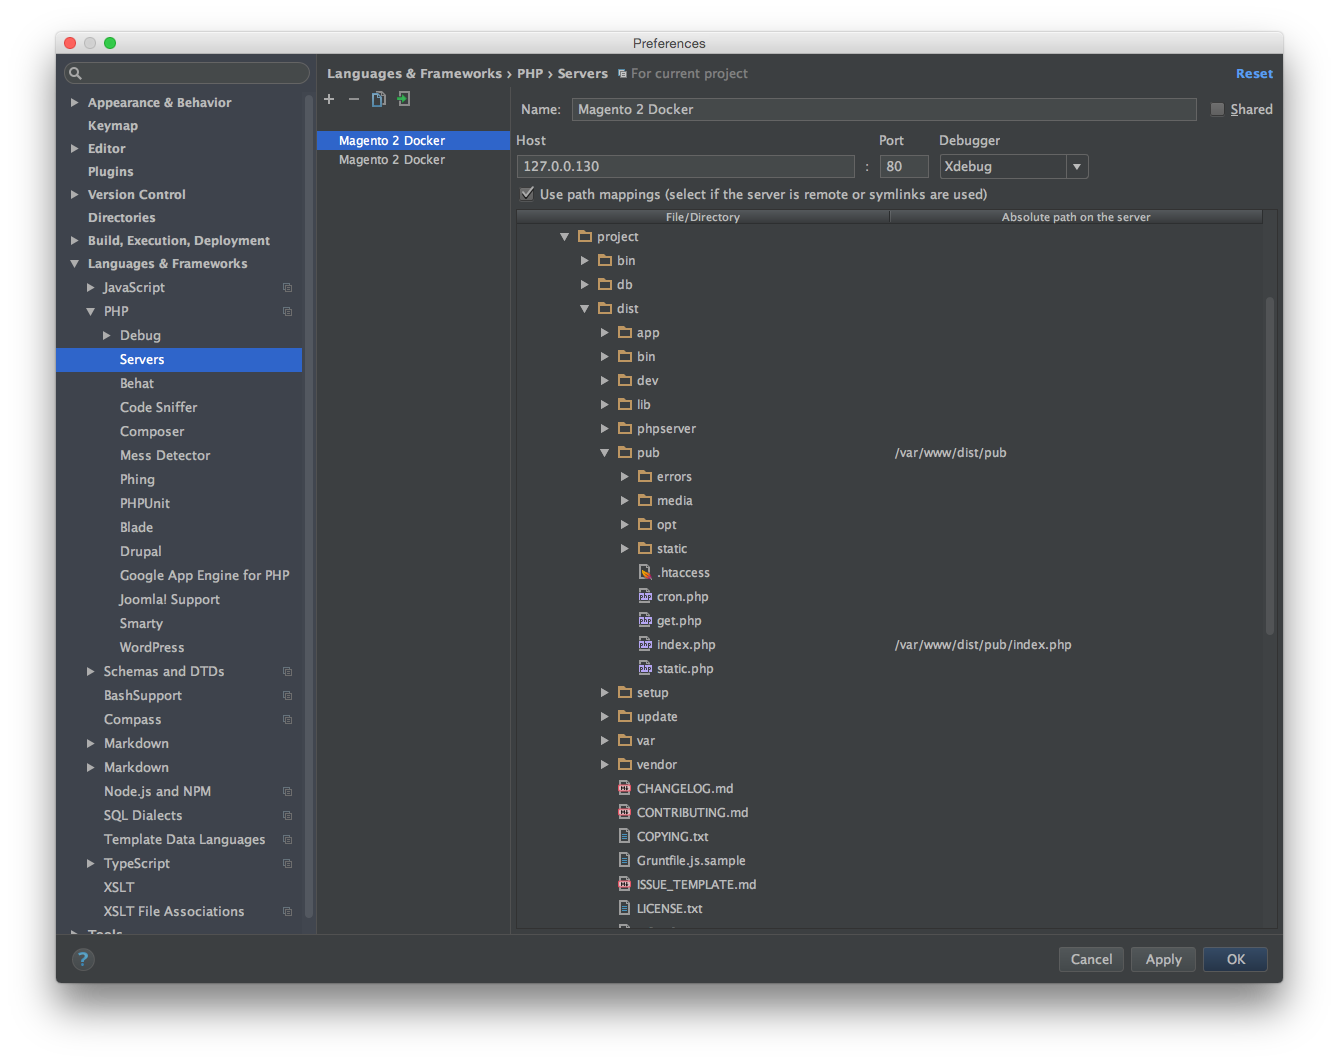Open the Keymap settings page

113,126
